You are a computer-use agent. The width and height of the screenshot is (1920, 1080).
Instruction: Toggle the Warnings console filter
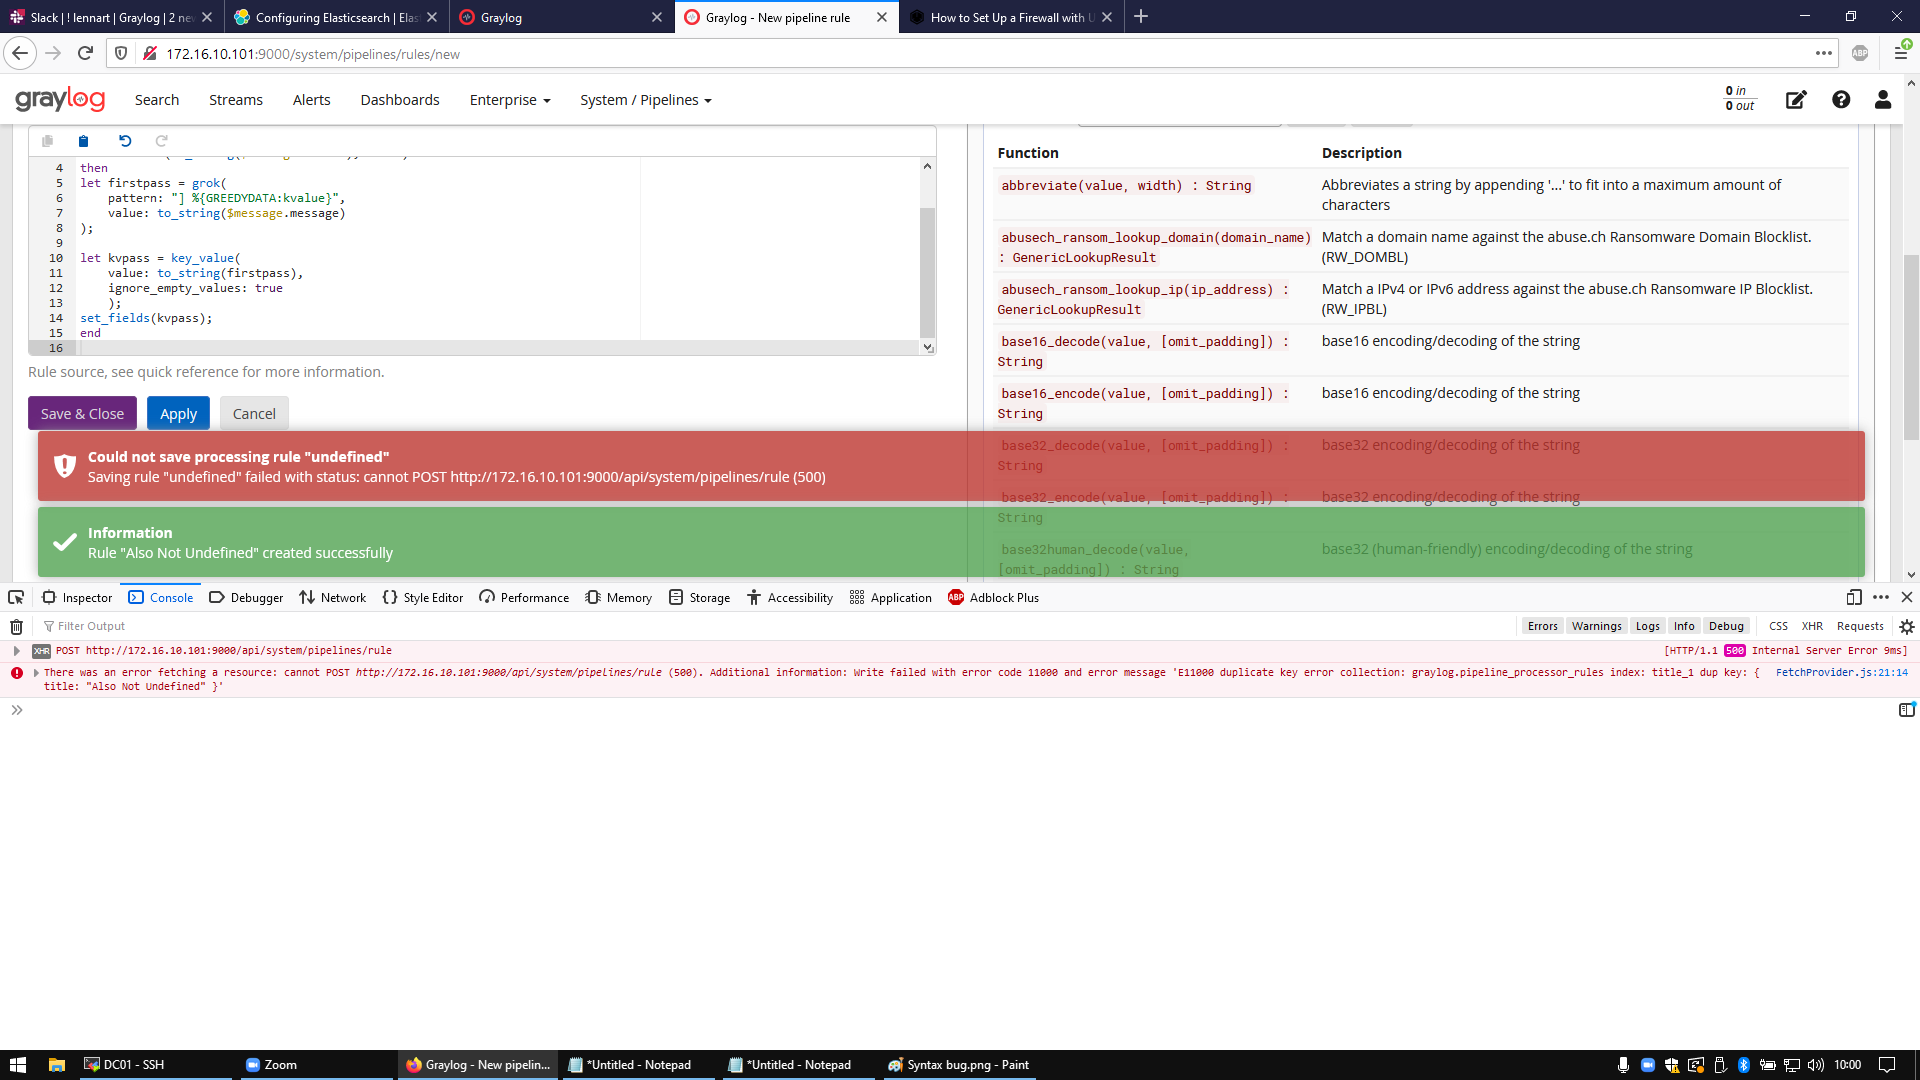(x=1596, y=626)
